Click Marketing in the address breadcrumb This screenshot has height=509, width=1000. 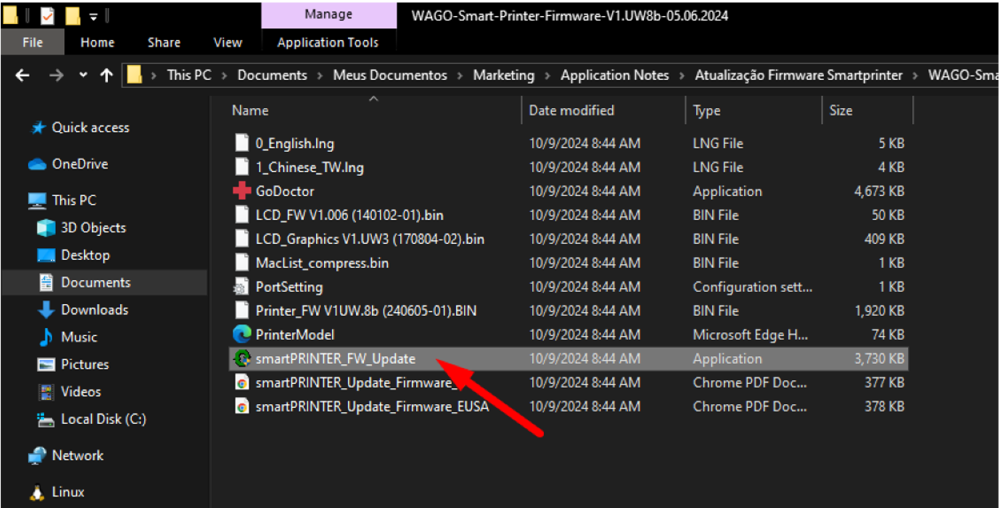[x=503, y=76]
